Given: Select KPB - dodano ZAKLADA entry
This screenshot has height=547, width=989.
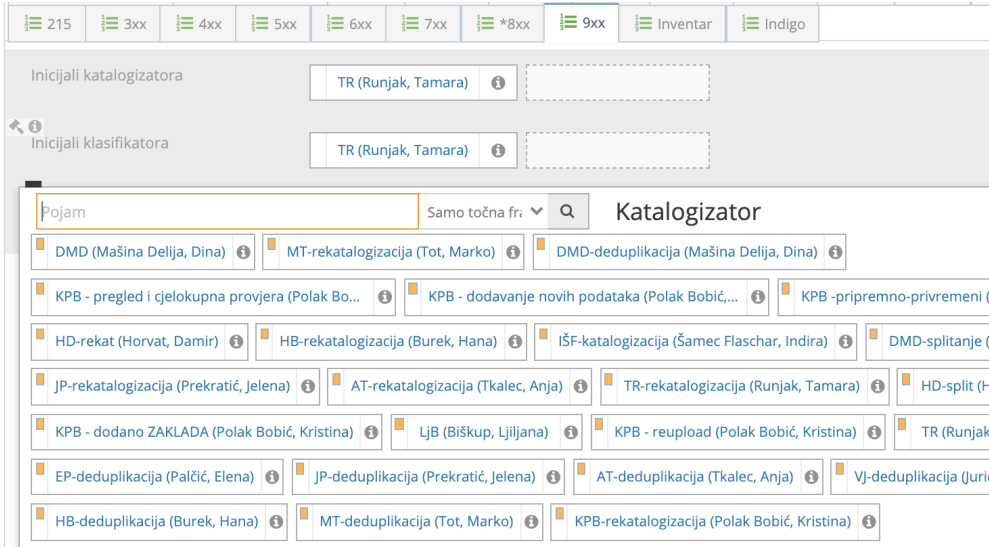Looking at the screenshot, I should point(204,432).
